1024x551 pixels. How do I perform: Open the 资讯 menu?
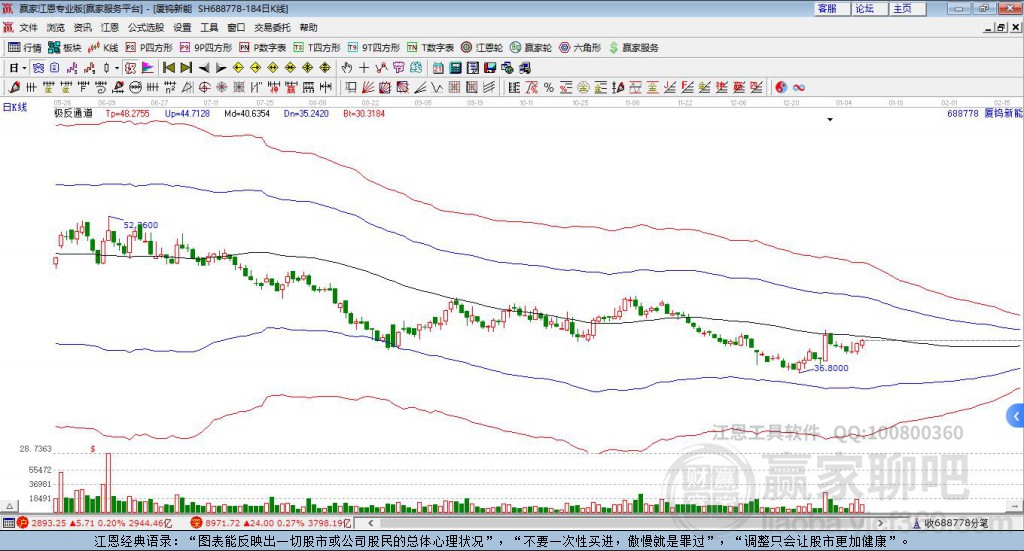pos(82,27)
